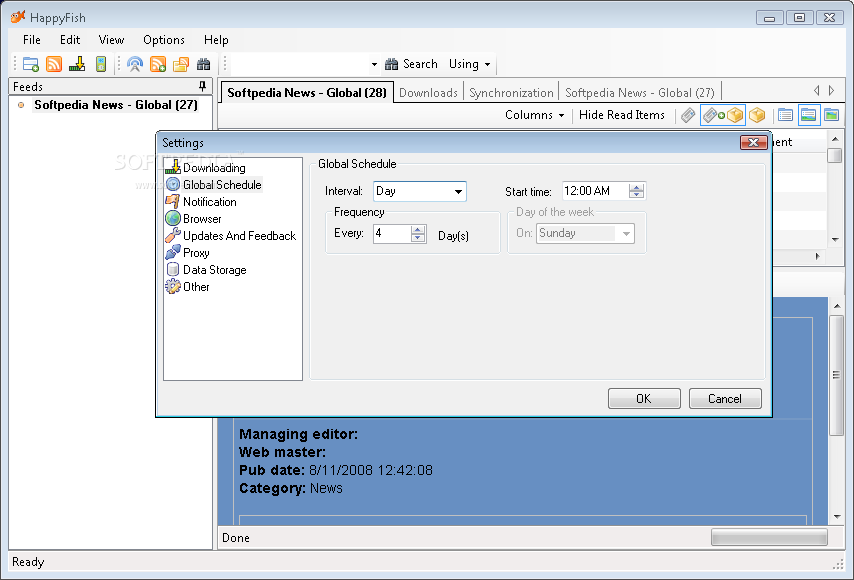Click the gray tag icon in item toolbar
This screenshot has width=854, height=580.
[688, 115]
